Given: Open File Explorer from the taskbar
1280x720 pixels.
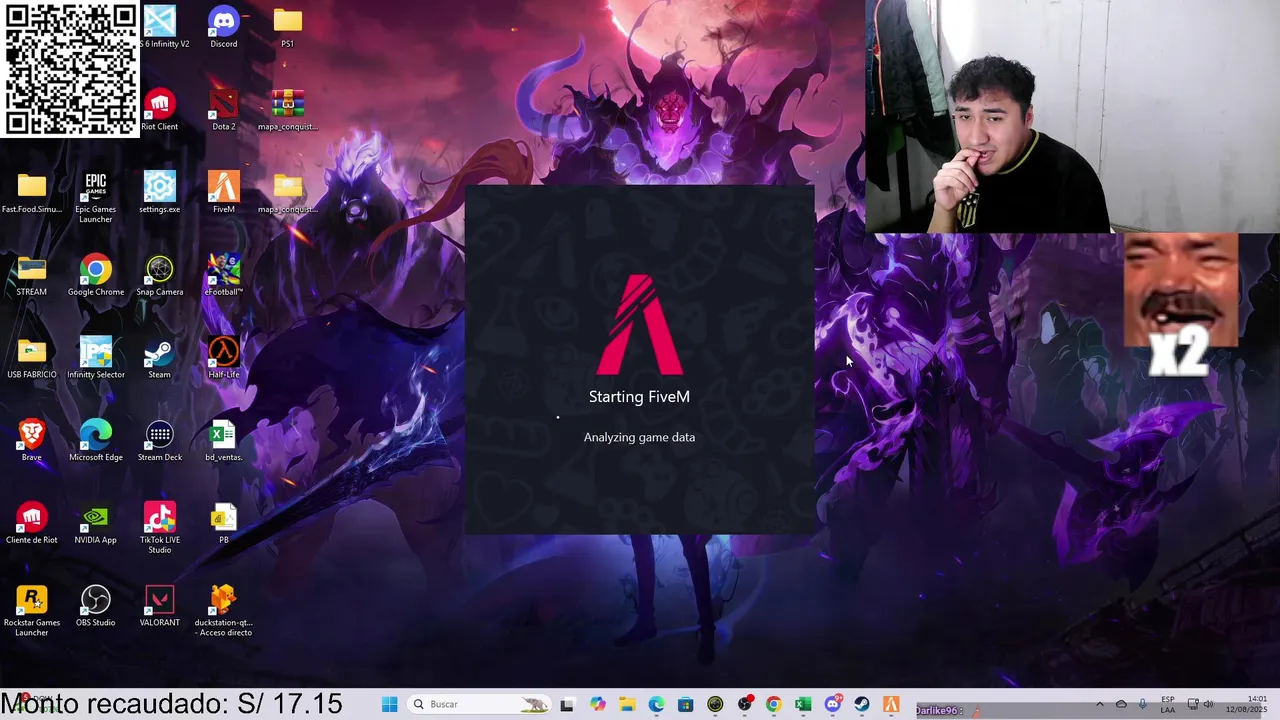Looking at the screenshot, I should [627, 704].
